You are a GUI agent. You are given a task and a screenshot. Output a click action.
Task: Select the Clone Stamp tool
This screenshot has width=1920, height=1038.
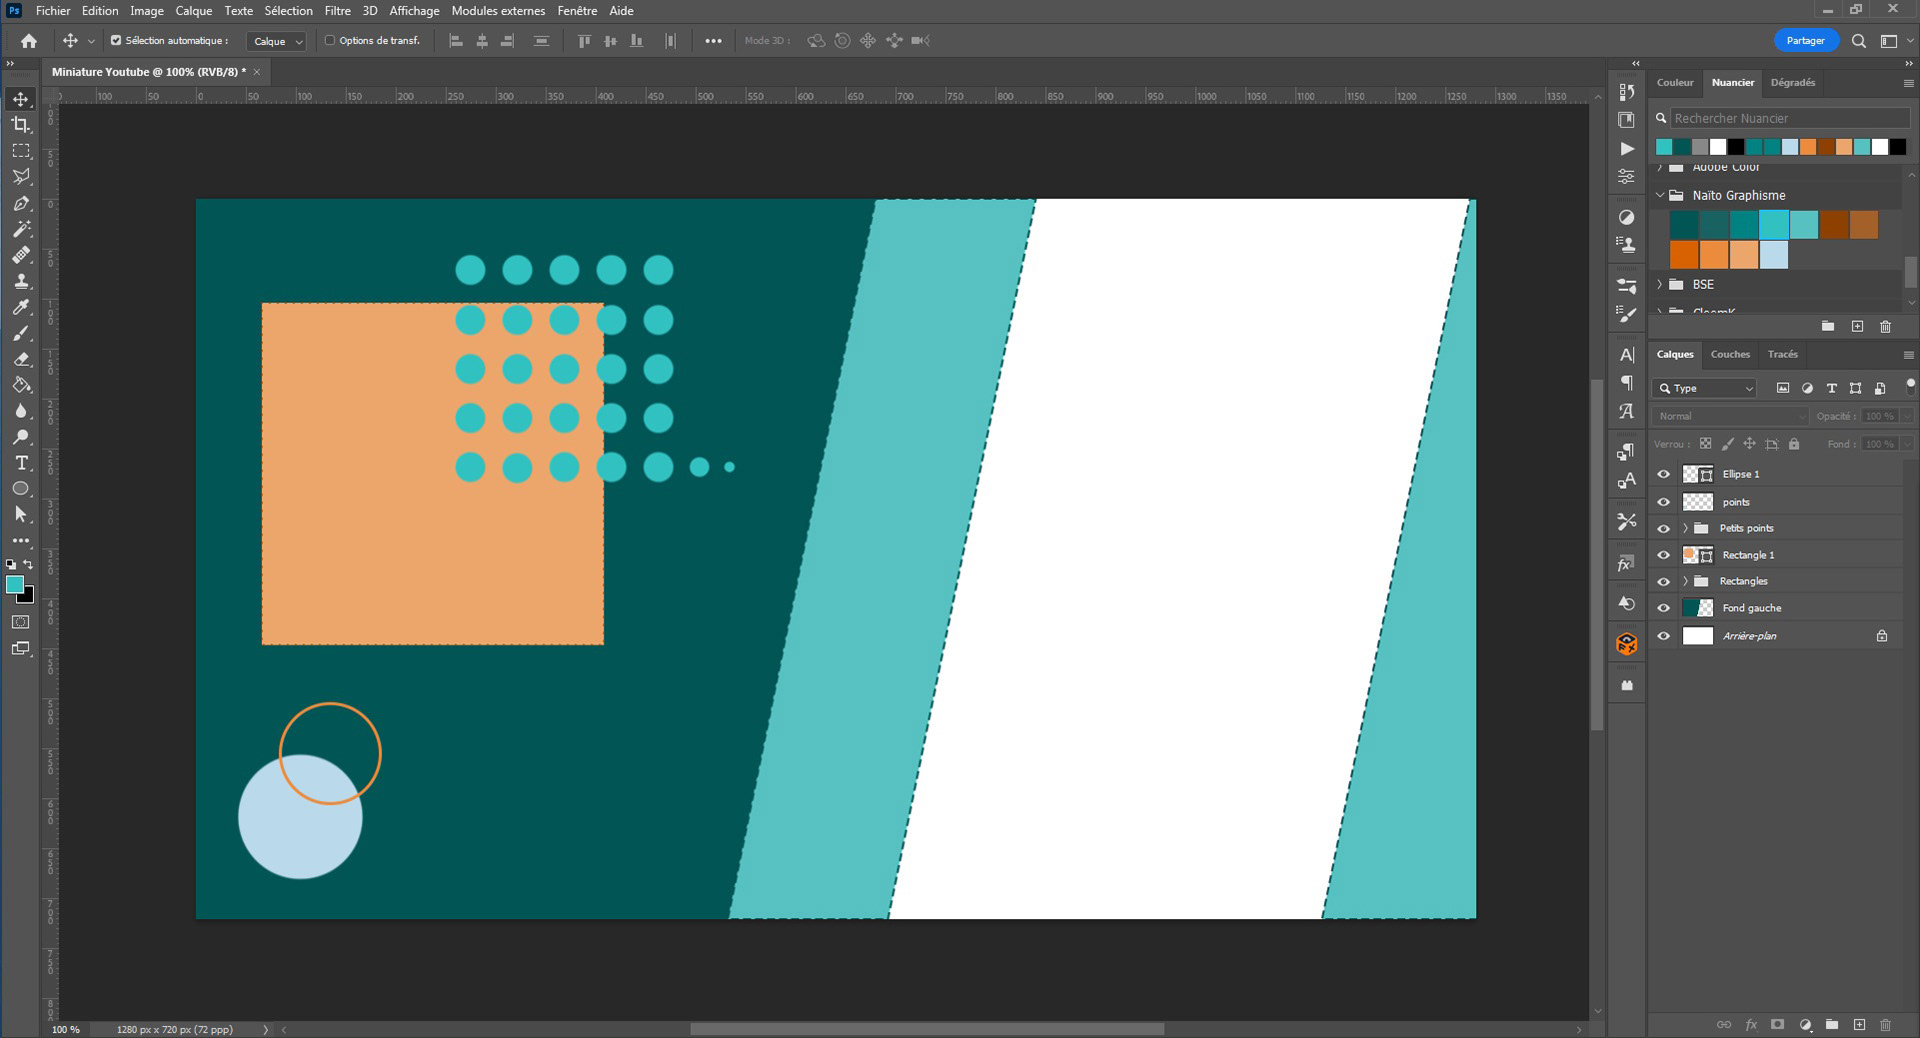21,281
